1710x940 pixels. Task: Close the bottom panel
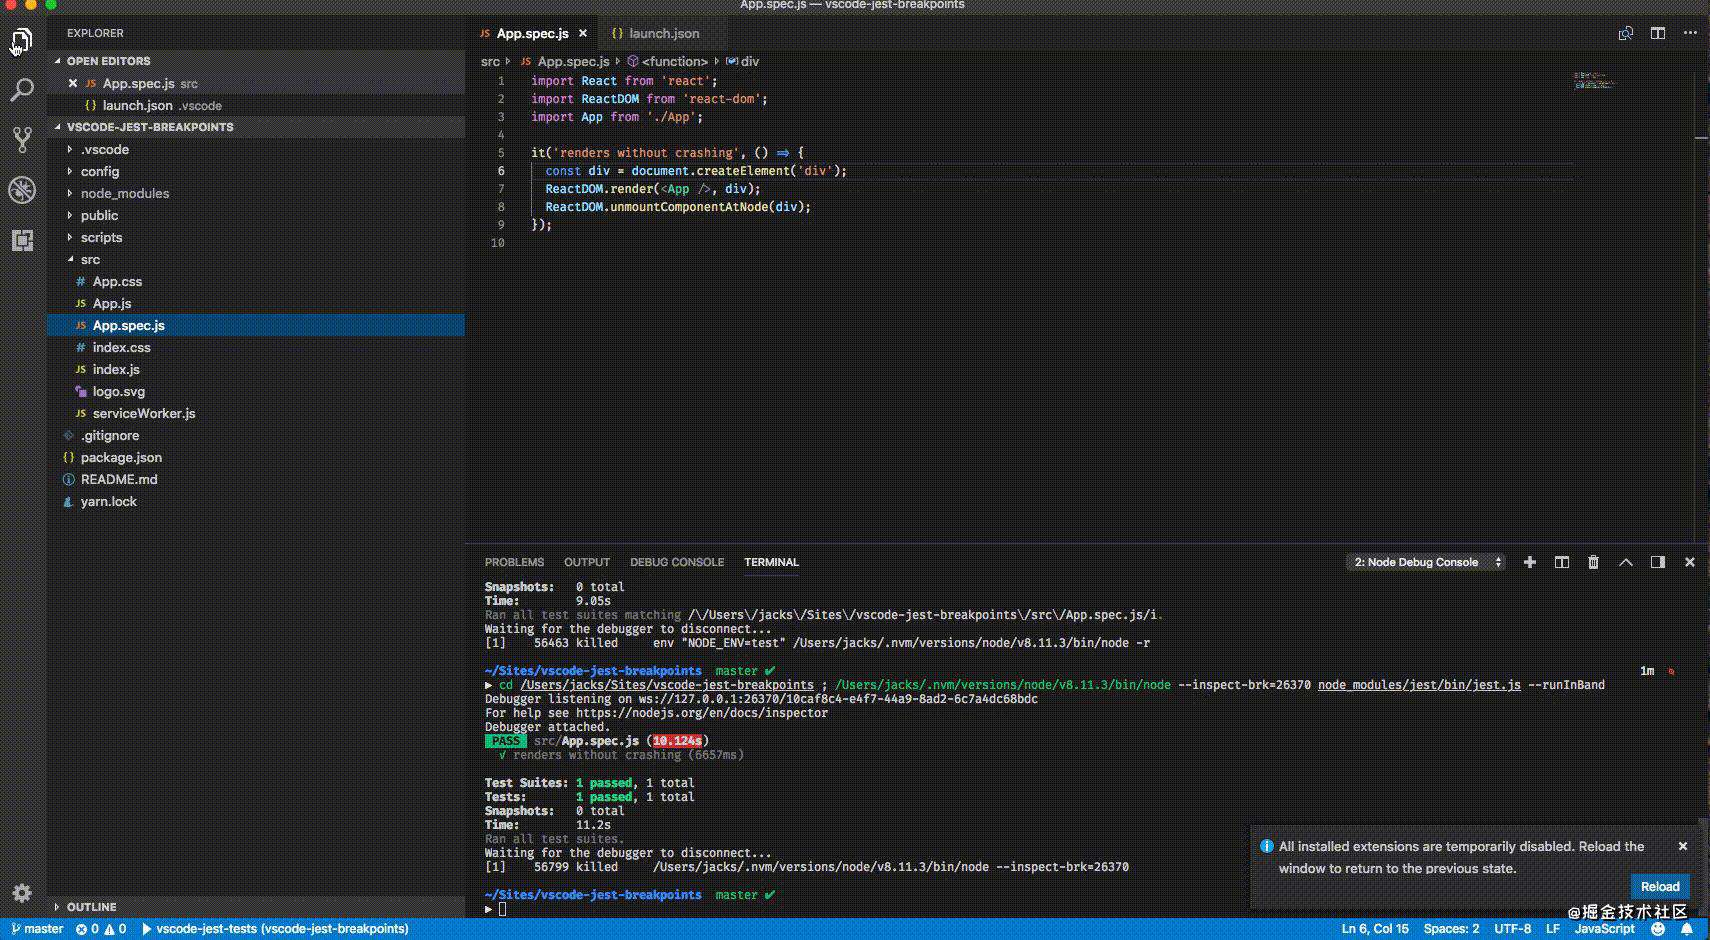(1690, 562)
